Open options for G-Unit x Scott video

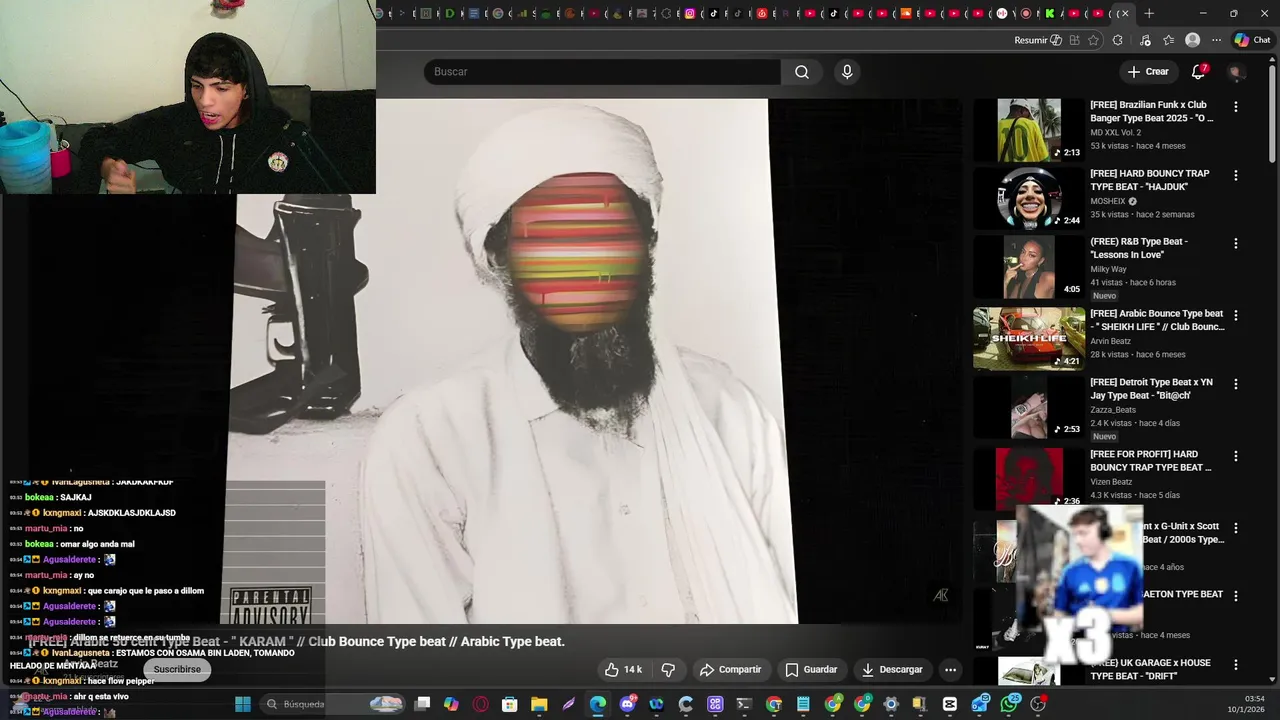(x=1235, y=528)
